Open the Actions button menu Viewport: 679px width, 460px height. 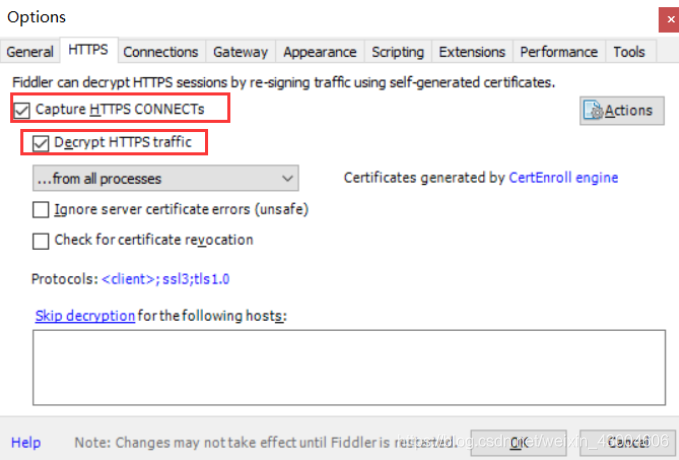[x=622, y=111]
